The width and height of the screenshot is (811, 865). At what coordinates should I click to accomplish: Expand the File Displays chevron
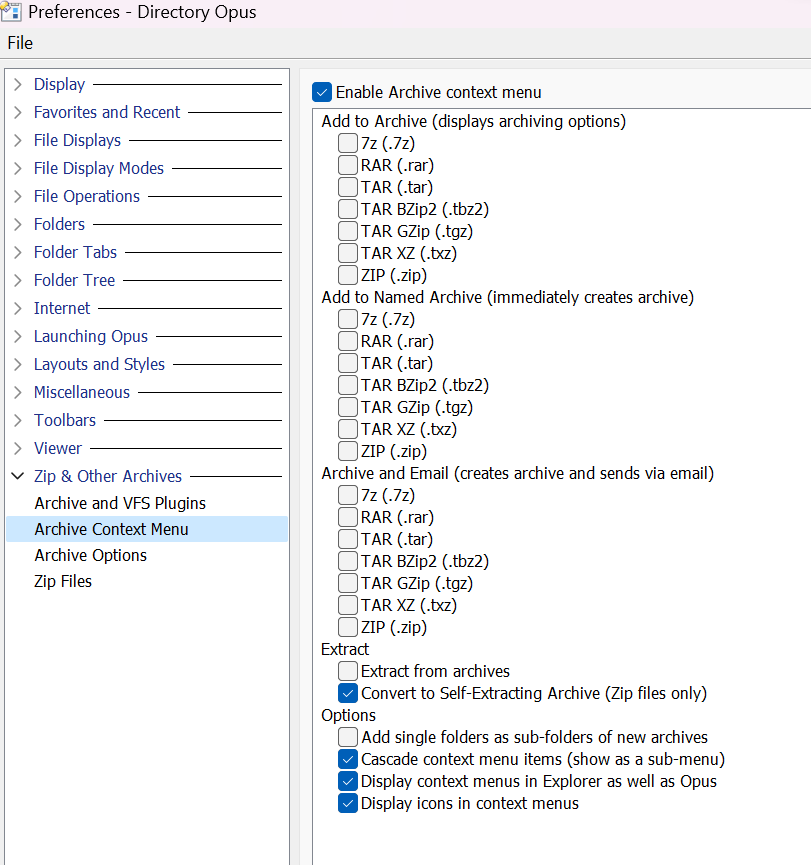tap(18, 141)
